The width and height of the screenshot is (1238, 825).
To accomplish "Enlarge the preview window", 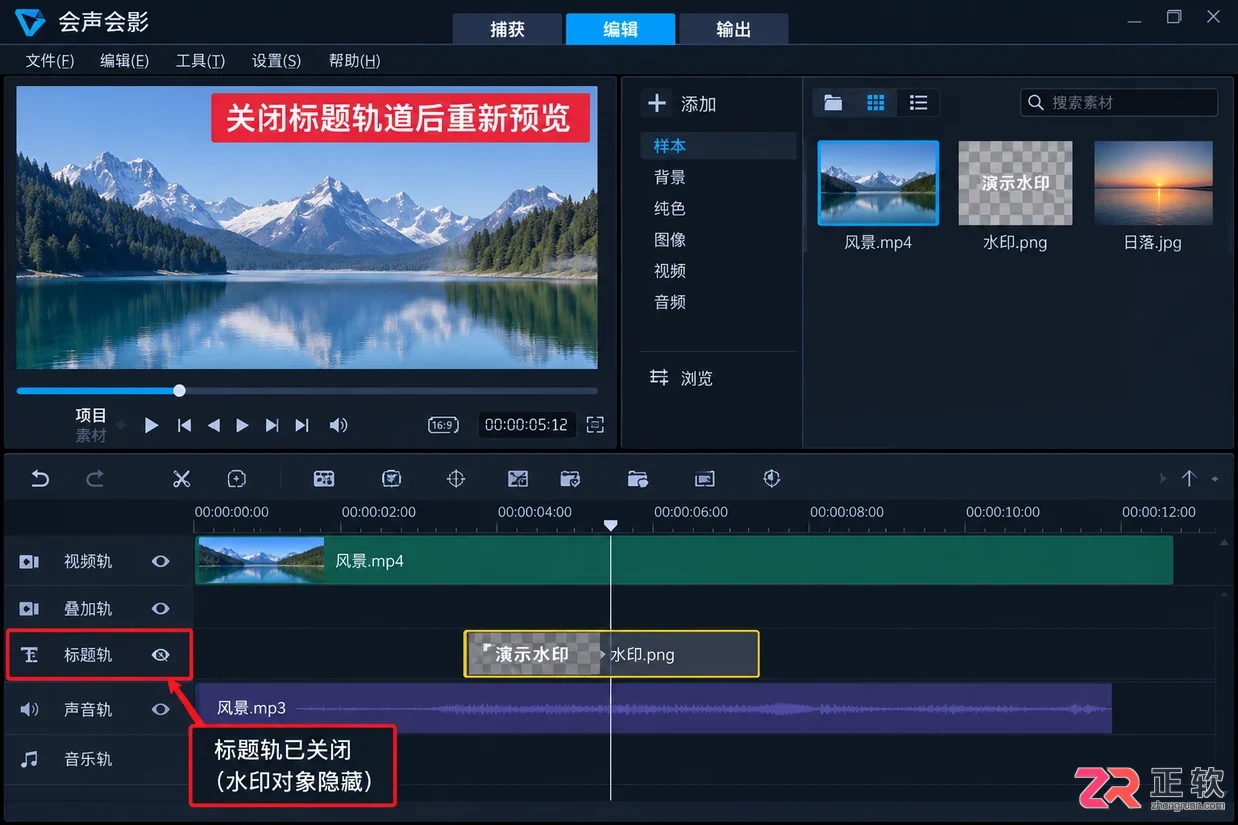I will pyautogui.click(x=595, y=424).
